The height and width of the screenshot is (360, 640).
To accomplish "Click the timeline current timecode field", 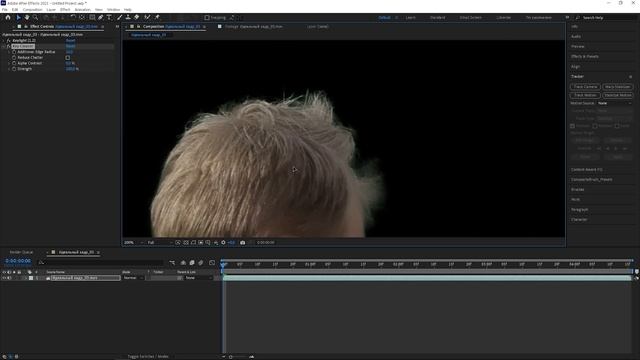I will point(18,261).
